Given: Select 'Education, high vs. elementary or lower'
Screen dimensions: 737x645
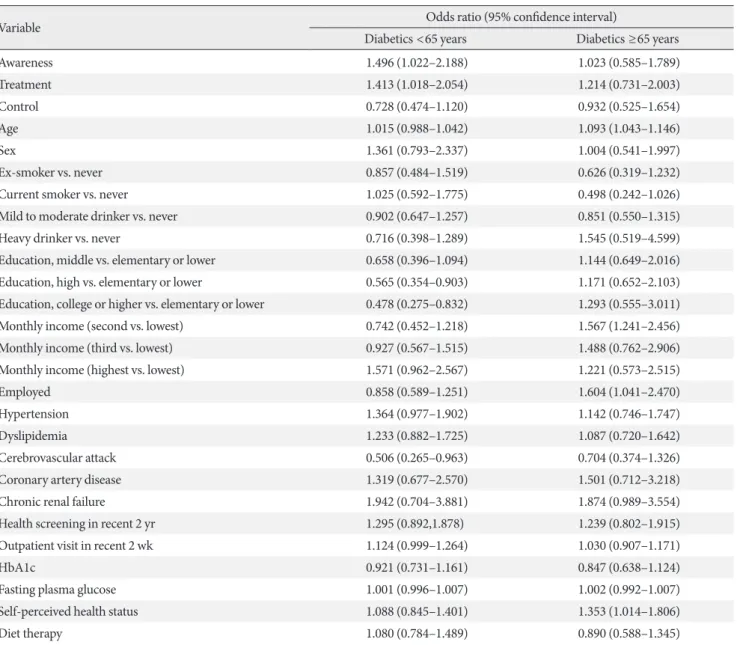Looking at the screenshot, I should pyautogui.click(x=101, y=282).
